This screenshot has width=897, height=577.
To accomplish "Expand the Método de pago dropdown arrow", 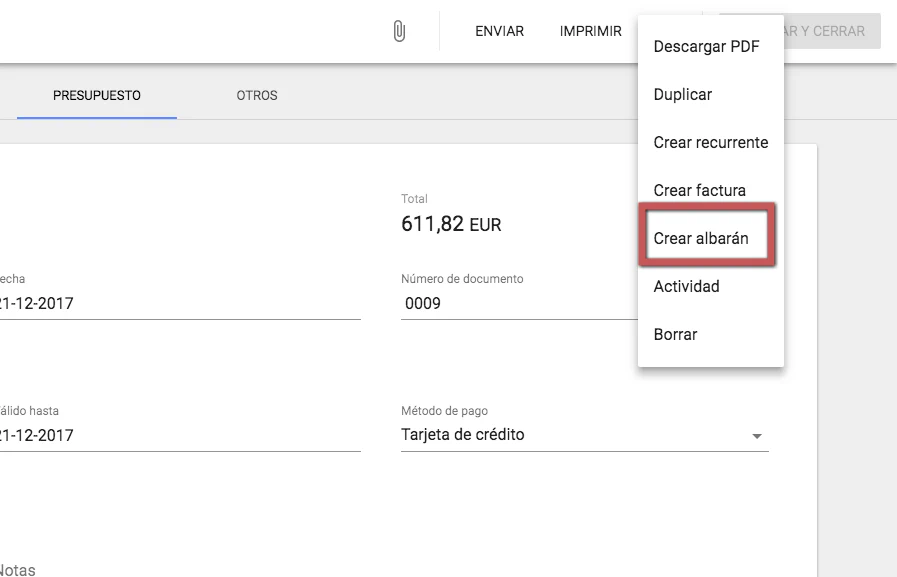I will [757, 436].
